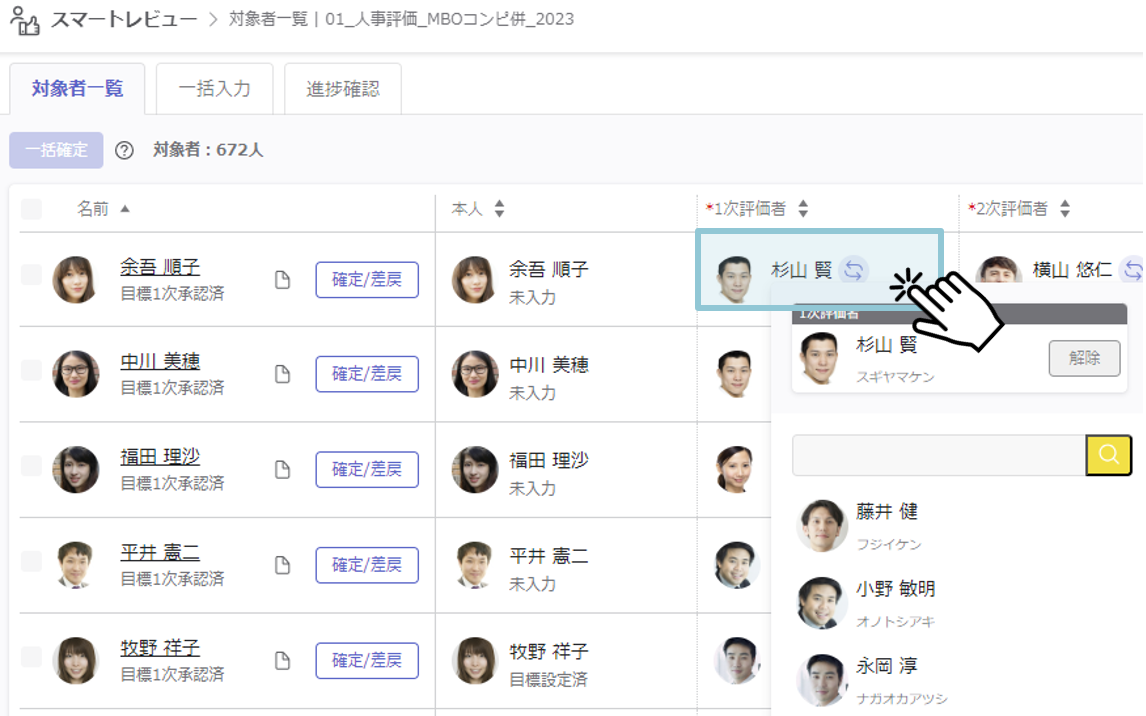Click the 解除 button for 杉山 賢

1085,358
